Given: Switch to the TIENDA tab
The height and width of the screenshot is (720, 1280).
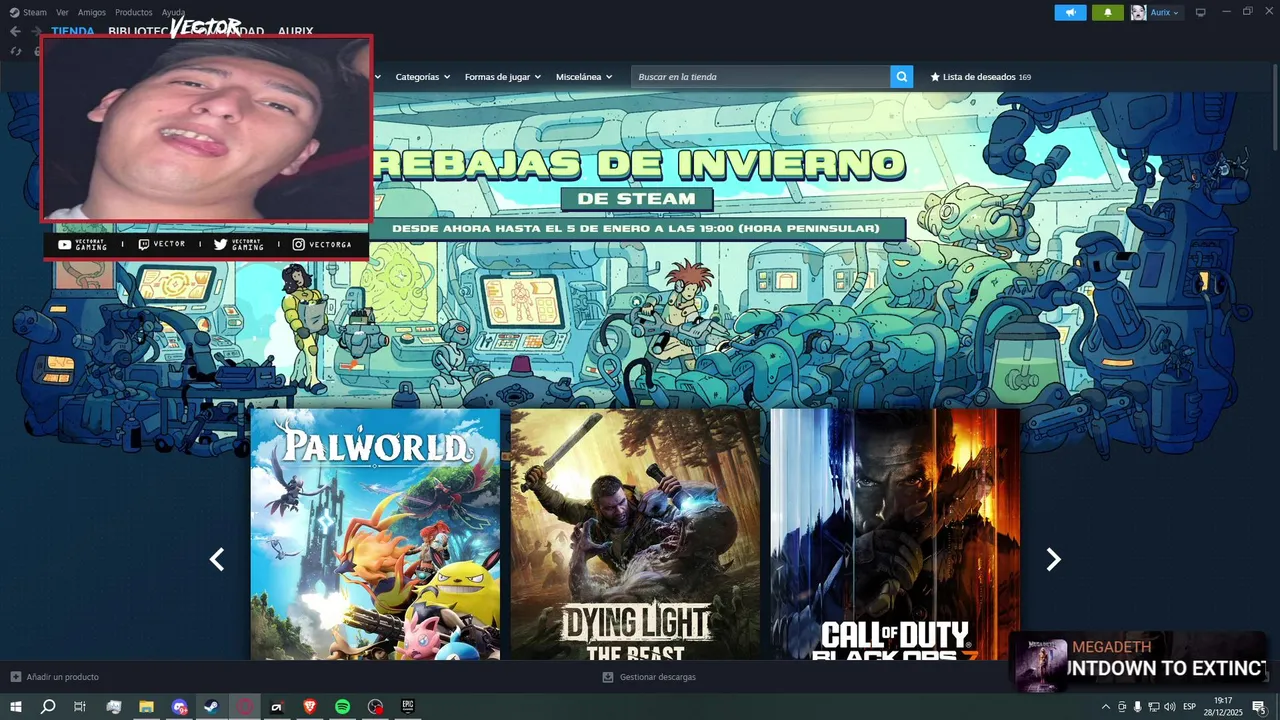Looking at the screenshot, I should pyautogui.click(x=73, y=31).
